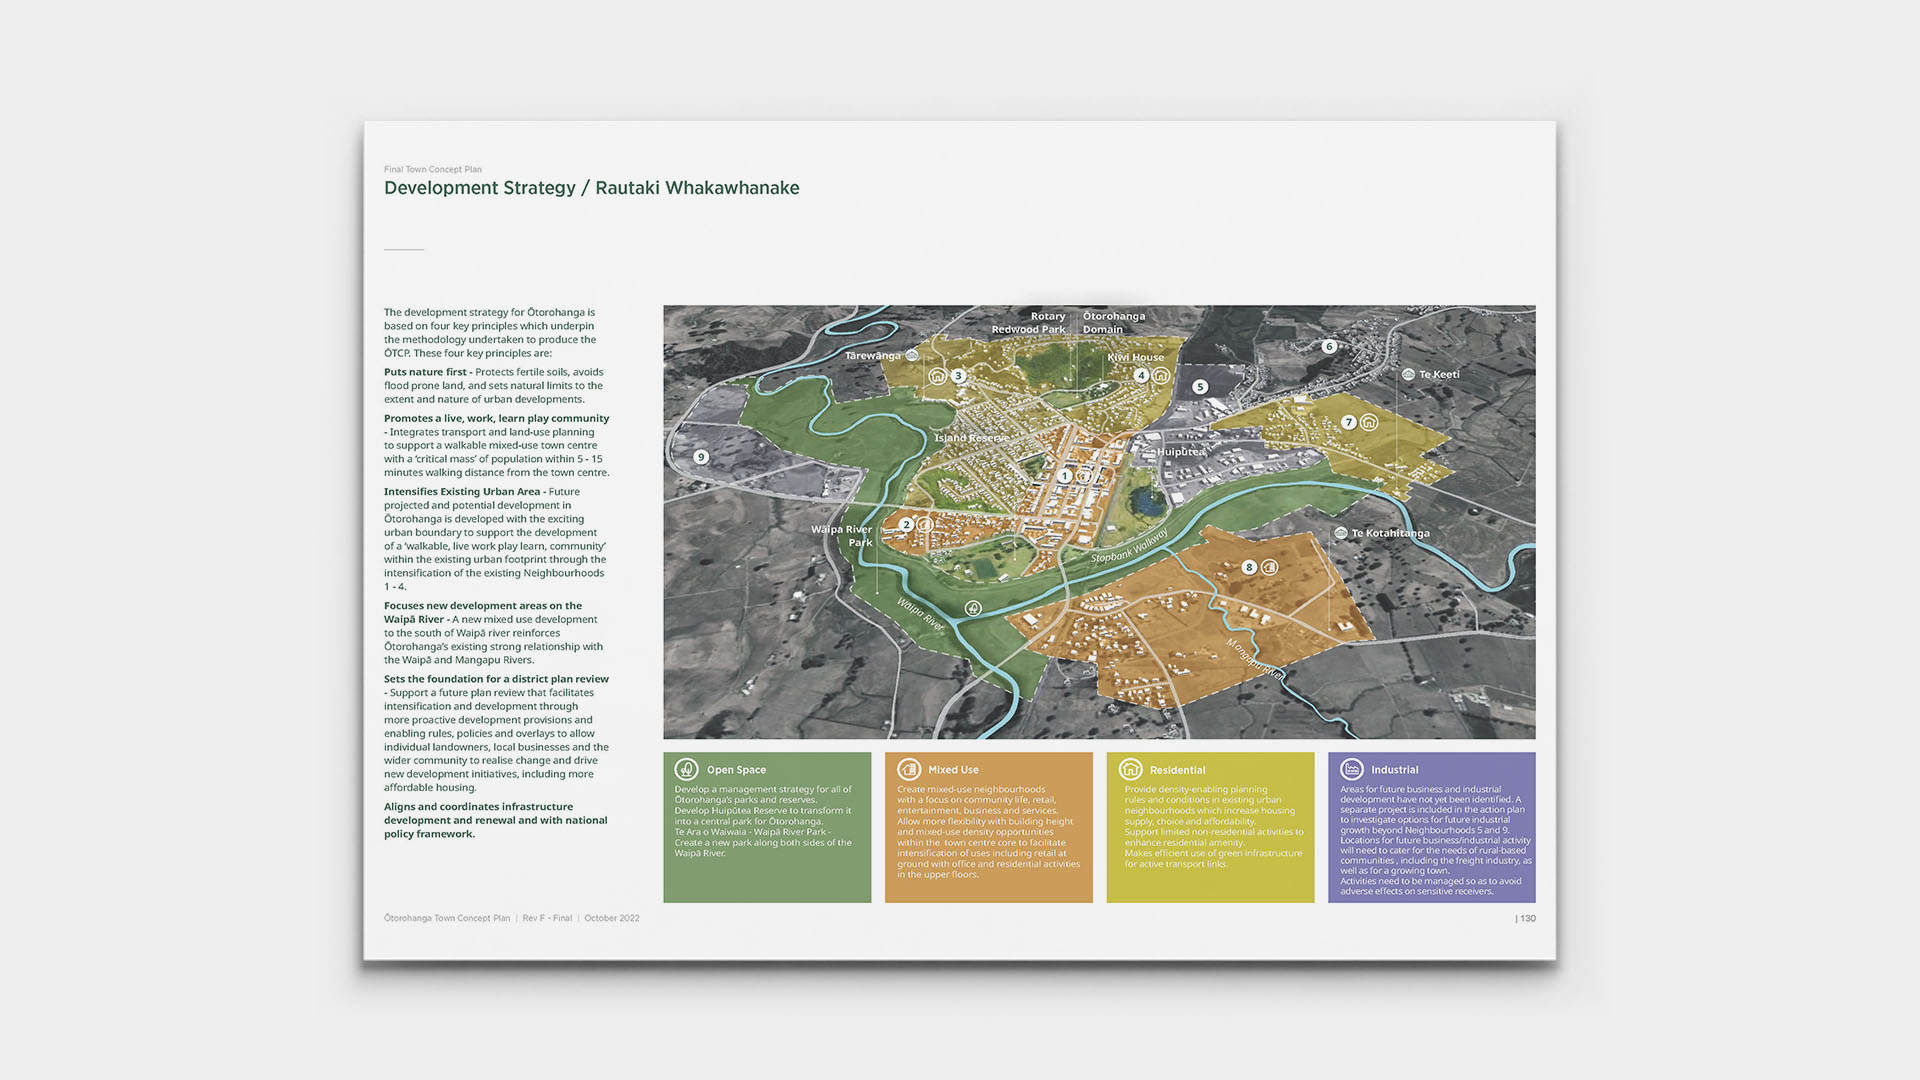Click the 'Ōtorohanga Domain' map label
Screen dimensions: 1920x1080
coord(1114,322)
